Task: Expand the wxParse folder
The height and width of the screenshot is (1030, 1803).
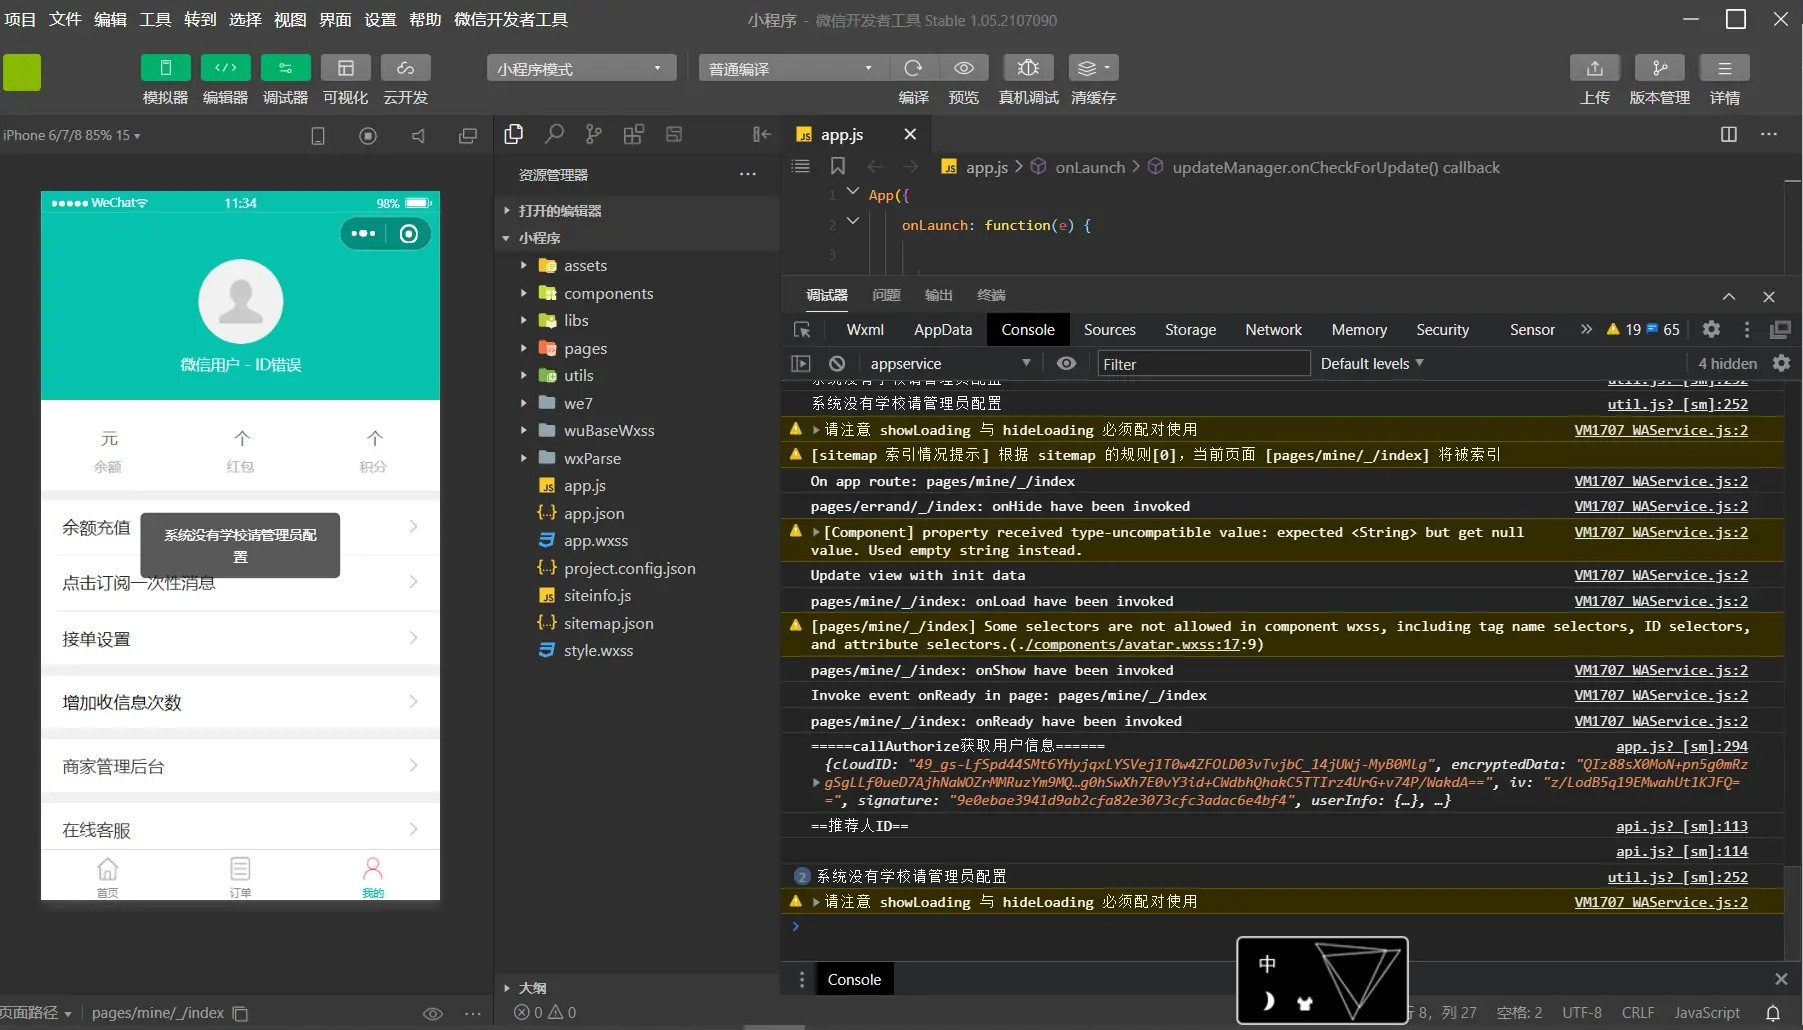Action: tap(637, 458)
